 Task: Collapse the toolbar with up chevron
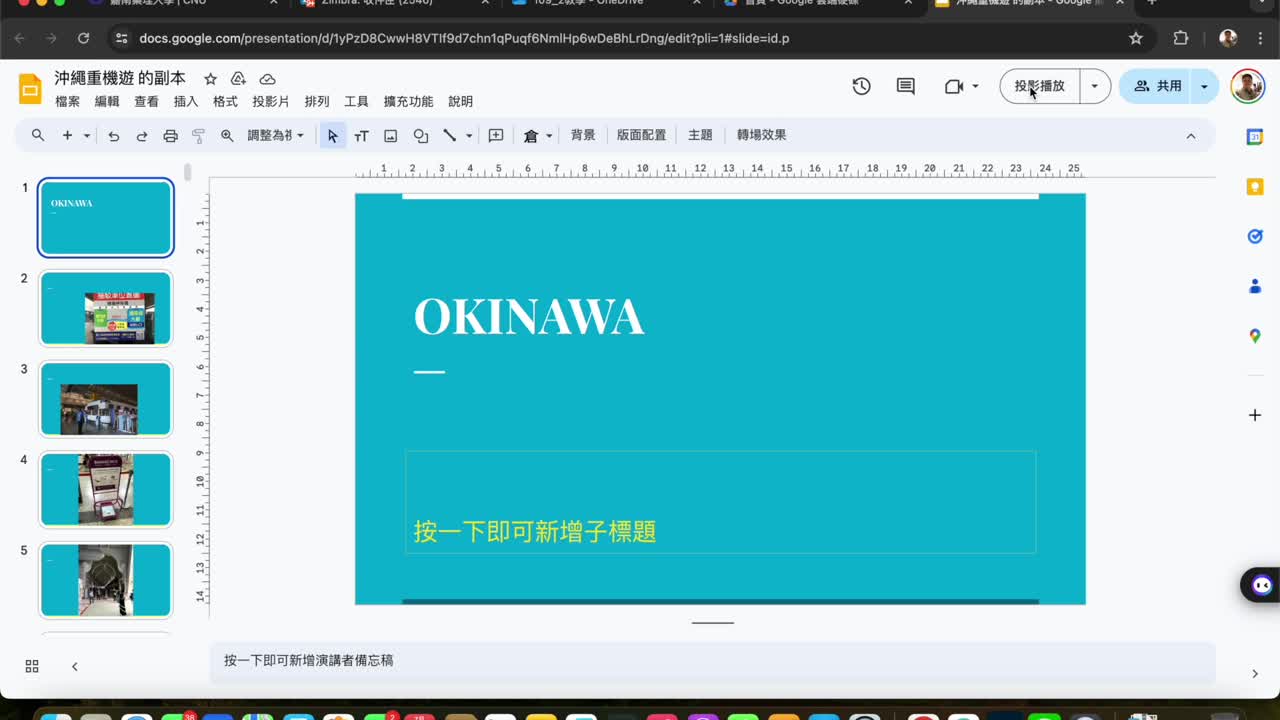pyautogui.click(x=1191, y=135)
